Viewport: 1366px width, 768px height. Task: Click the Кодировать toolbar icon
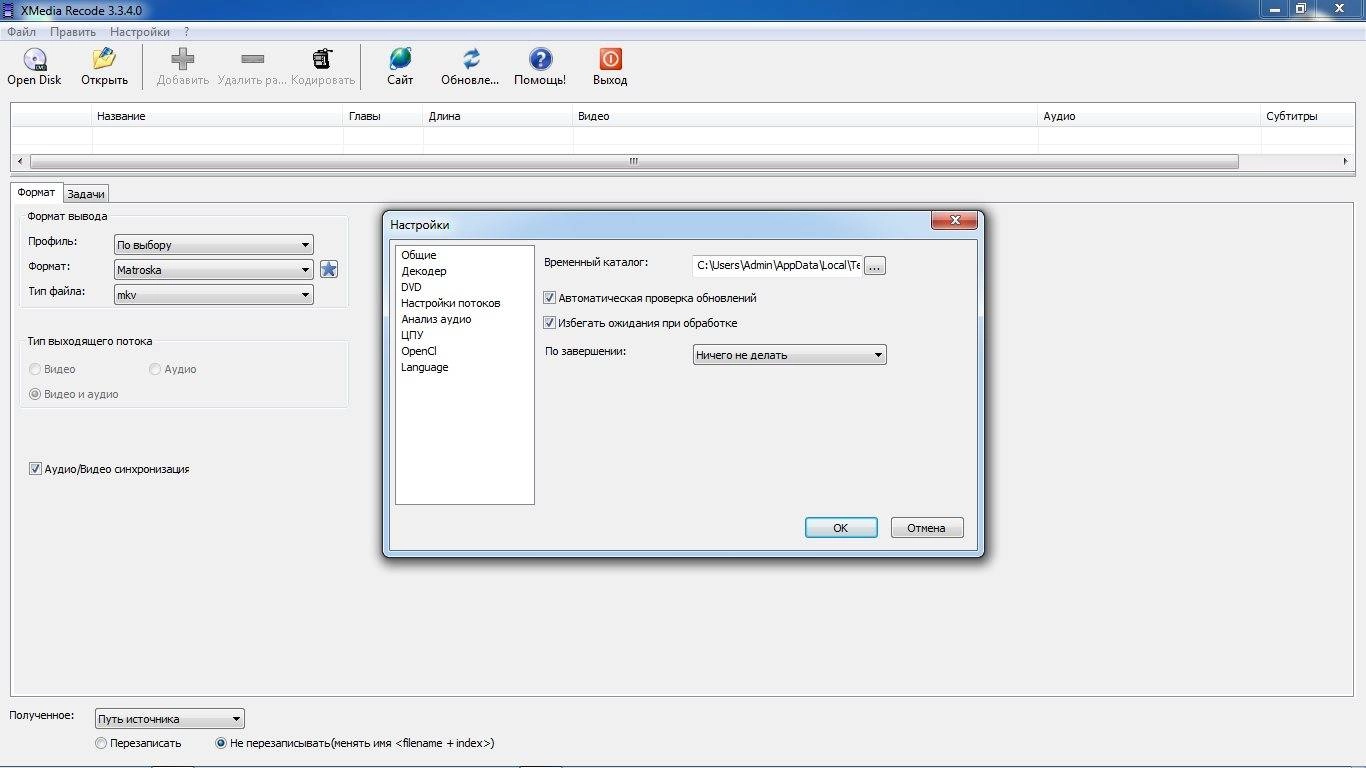click(x=322, y=59)
